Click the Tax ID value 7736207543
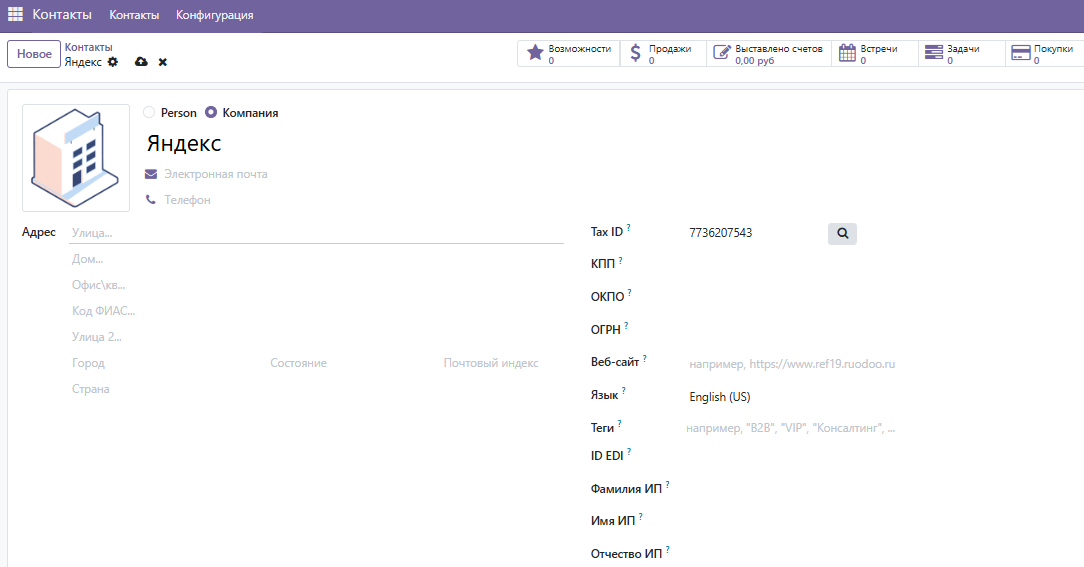This screenshot has height=567, width=1084. point(720,233)
